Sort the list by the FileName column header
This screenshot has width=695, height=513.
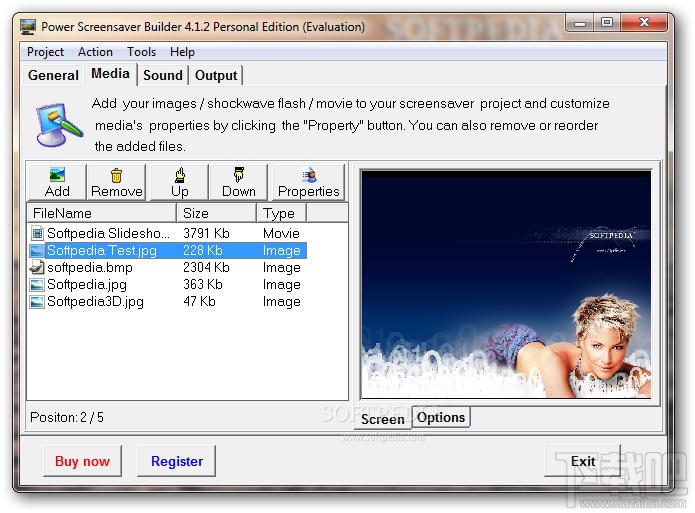pos(102,213)
